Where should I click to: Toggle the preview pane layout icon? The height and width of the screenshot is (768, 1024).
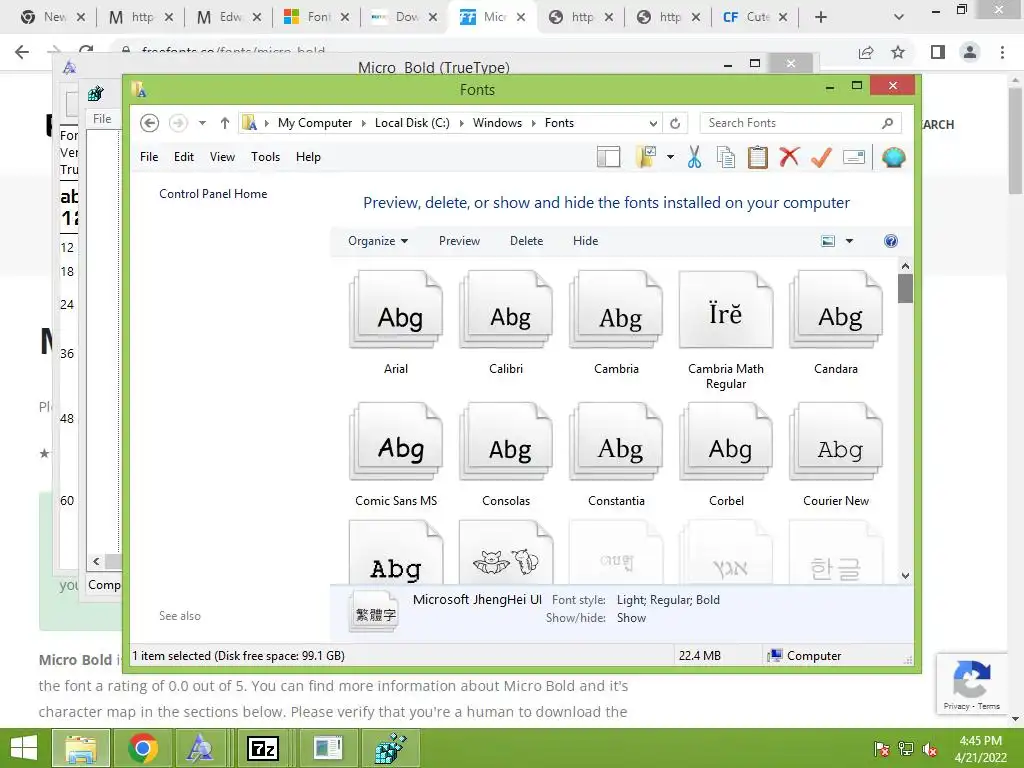pyautogui.click(x=608, y=157)
